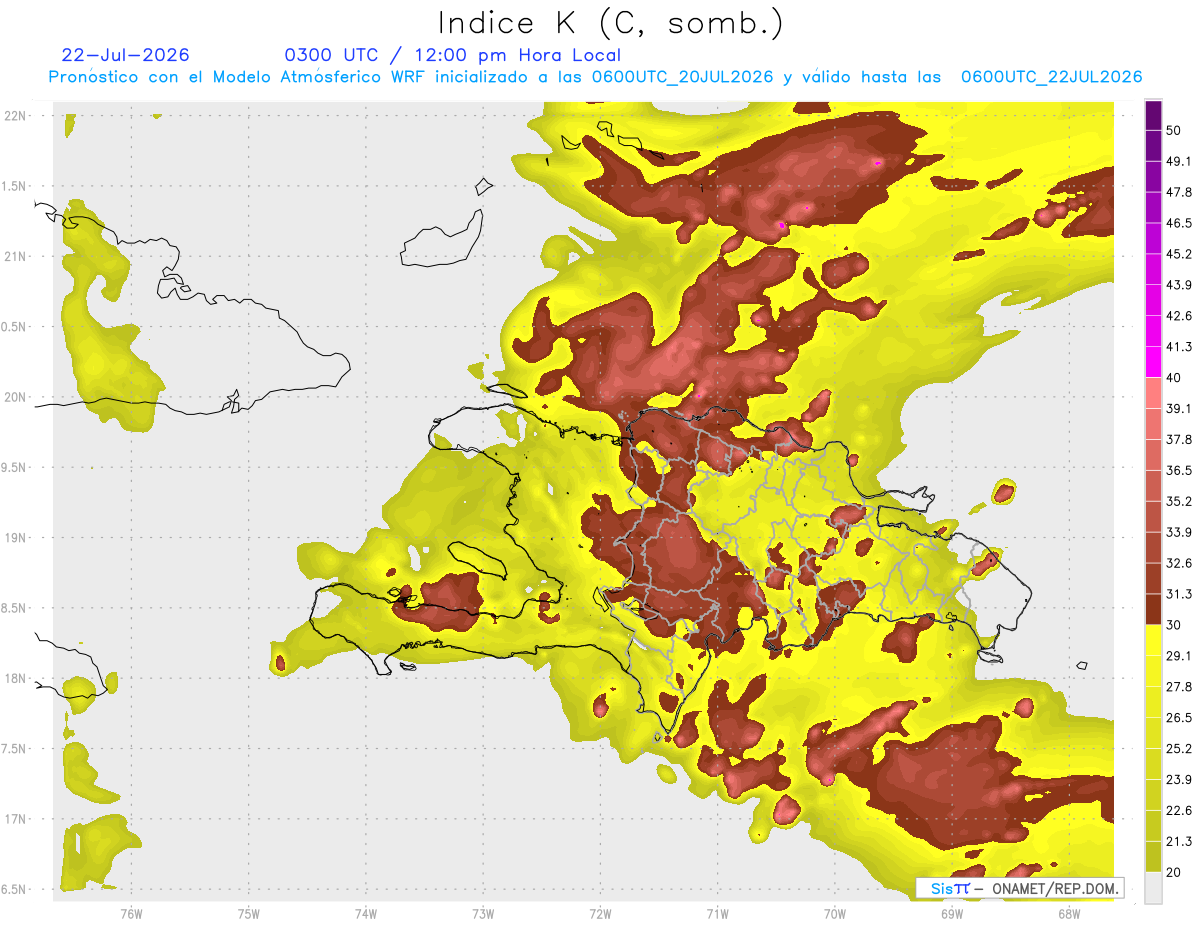Click the latitude axis label '8.5N'

pos(15,609)
